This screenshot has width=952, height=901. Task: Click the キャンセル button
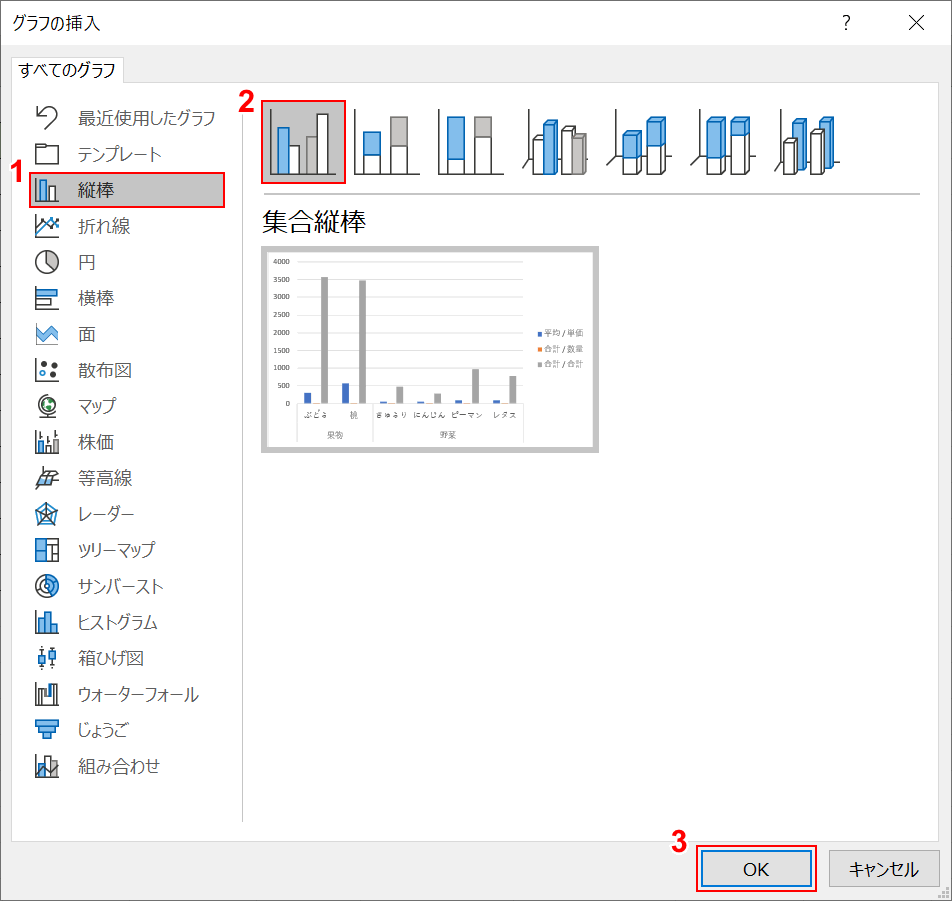pos(883,869)
